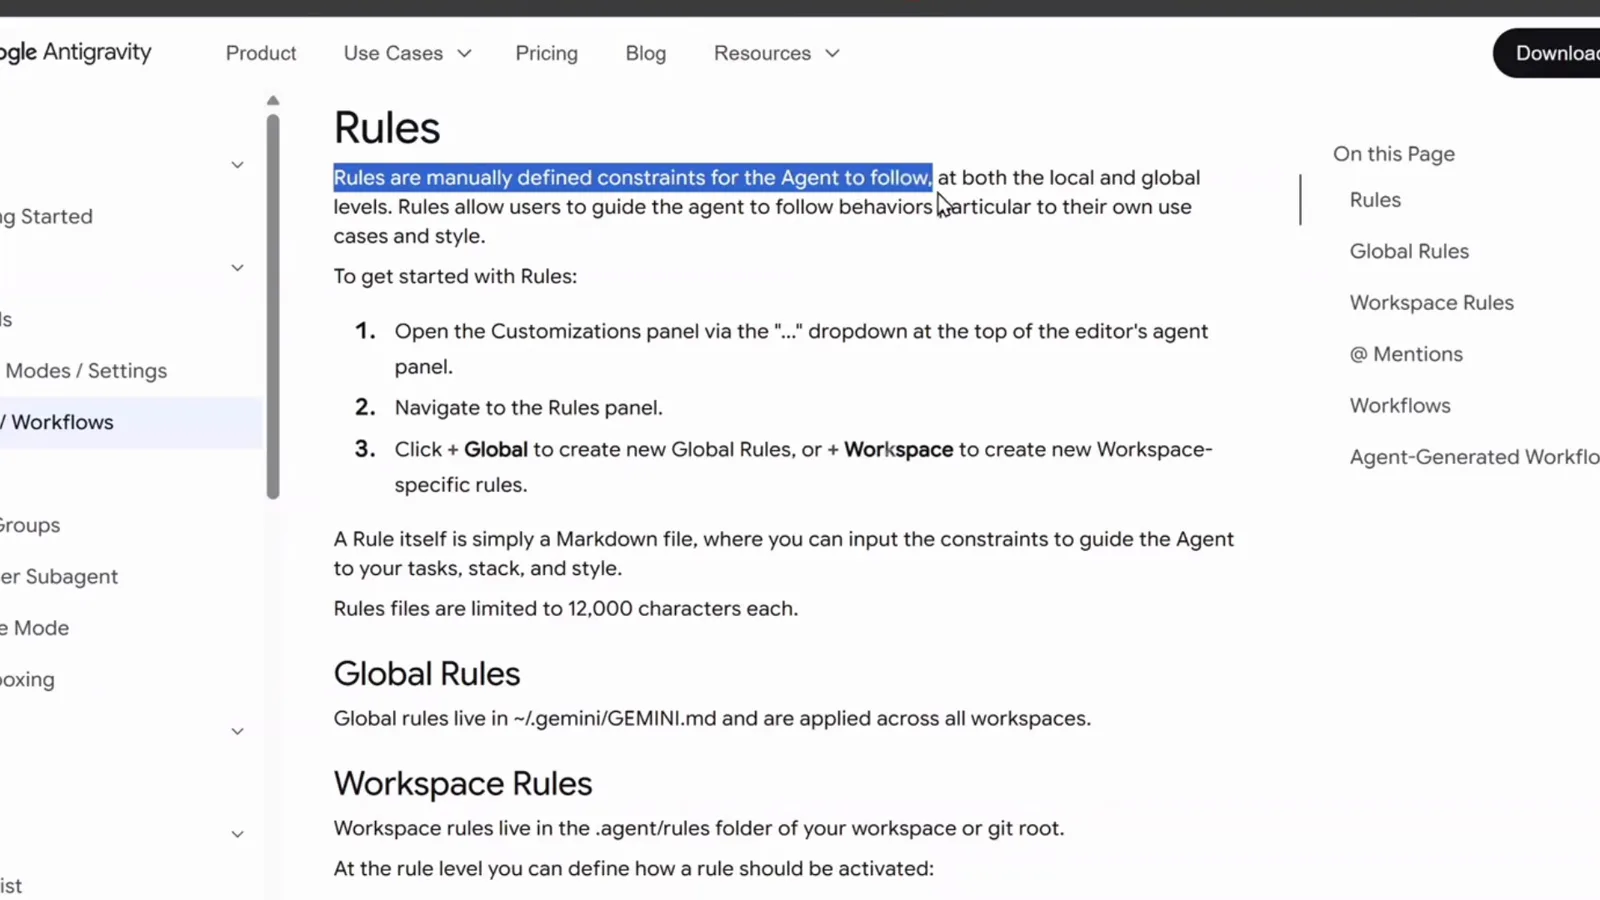The width and height of the screenshot is (1600, 900).
Task: Click the 'Open the Customizations panel' step text
Action: [801, 349]
